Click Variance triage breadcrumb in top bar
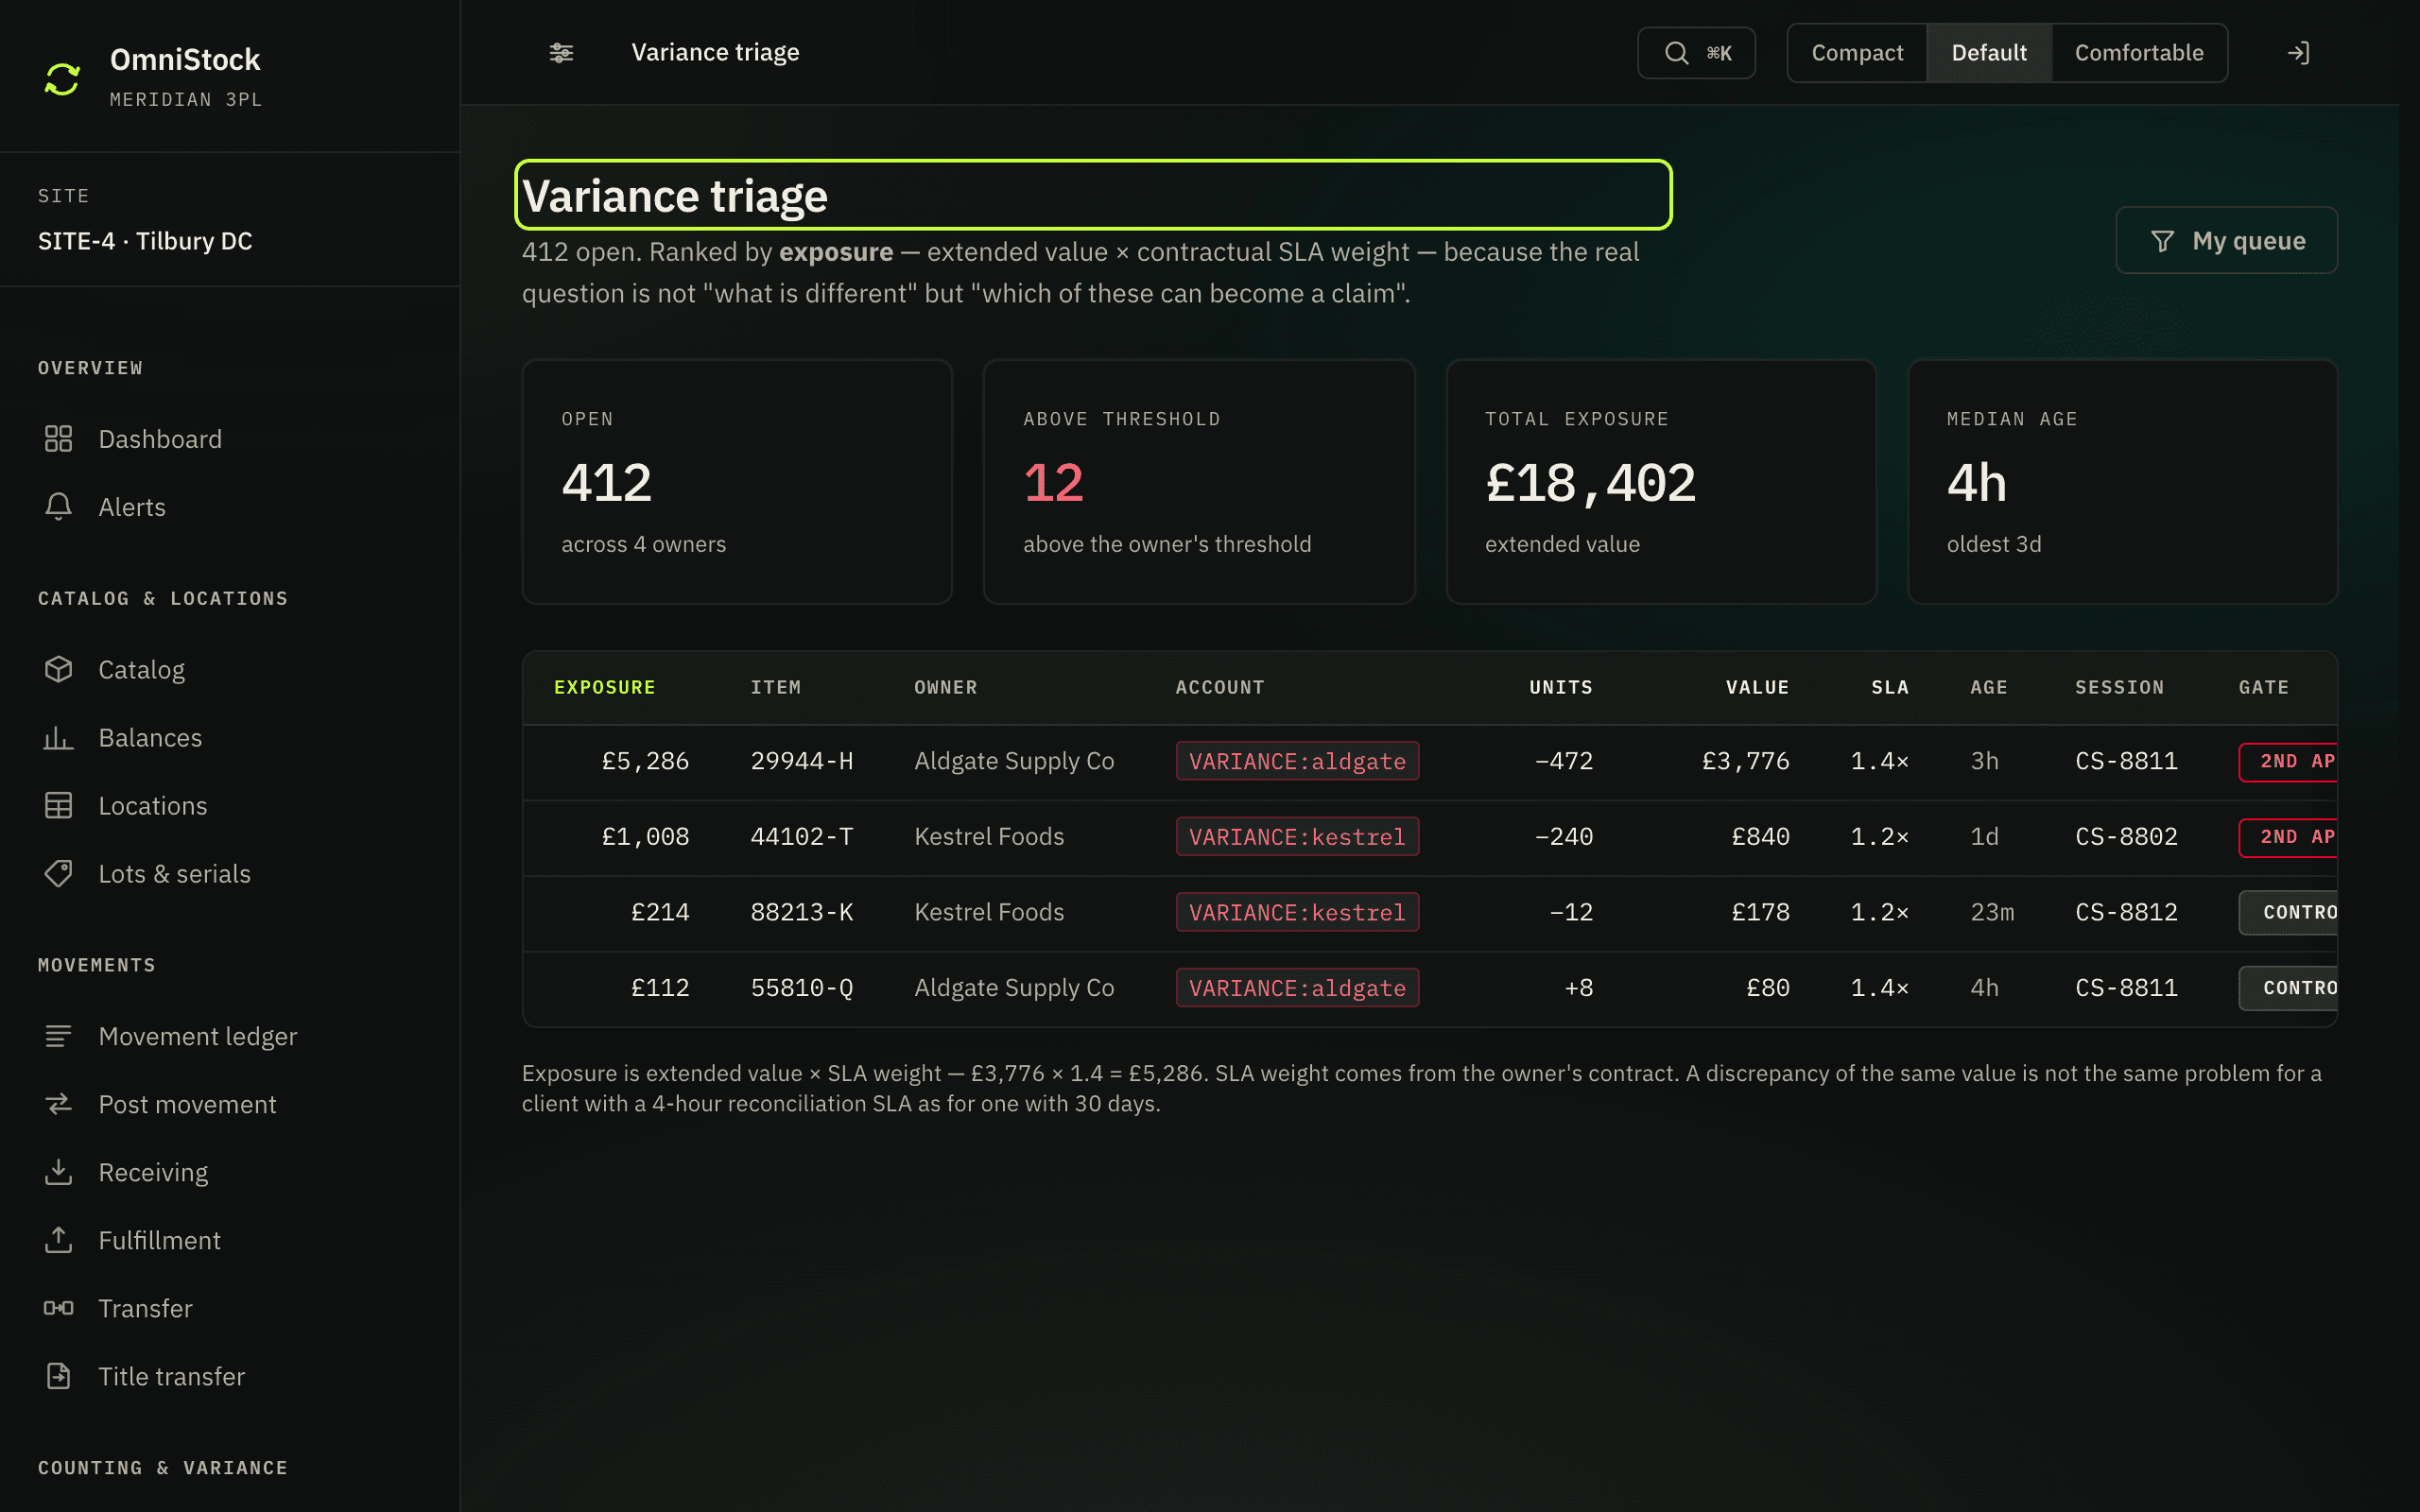The height and width of the screenshot is (1512, 2420). pos(715,52)
